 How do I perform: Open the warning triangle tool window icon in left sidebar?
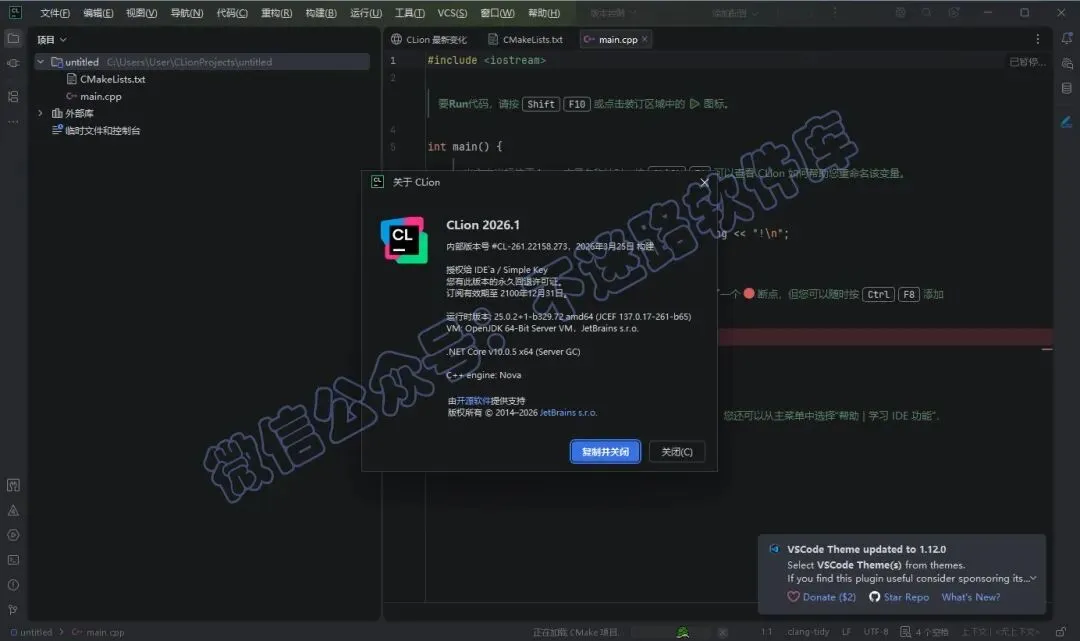coord(13,511)
